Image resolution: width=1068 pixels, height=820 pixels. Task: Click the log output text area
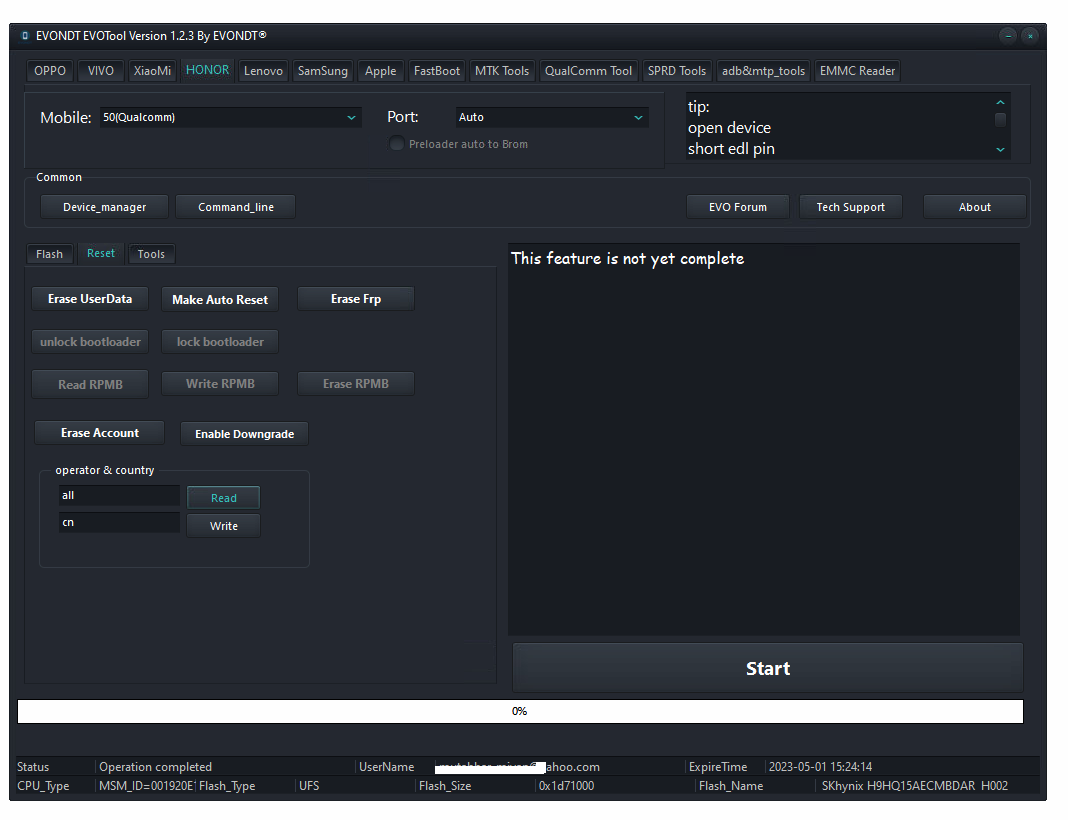(764, 439)
